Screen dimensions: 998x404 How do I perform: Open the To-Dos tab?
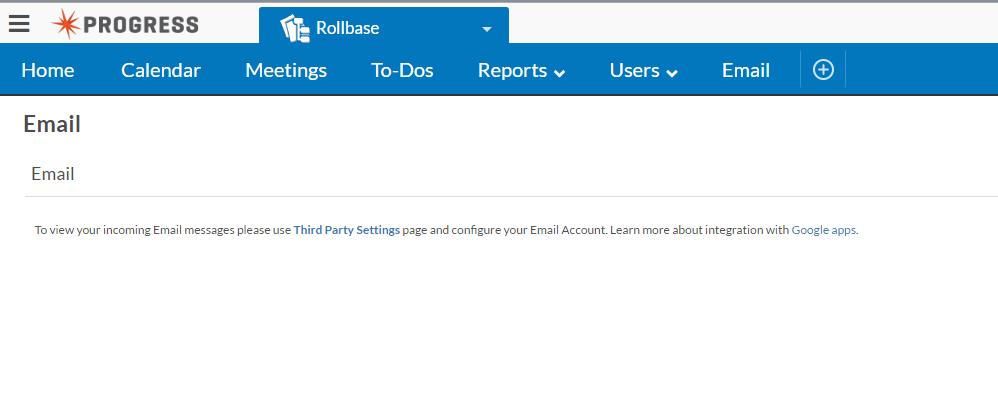[402, 70]
